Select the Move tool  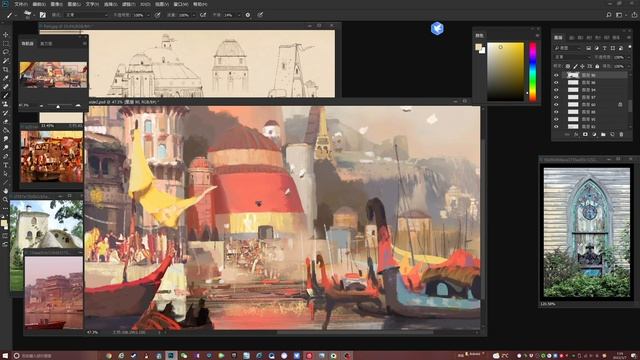[x=6, y=35]
